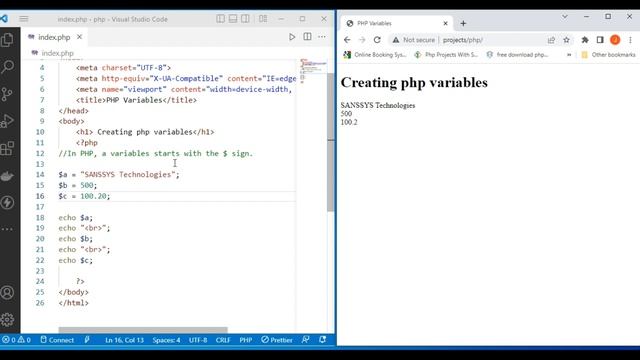Change file encoding UTF-8
Image resolution: width=640 pixels, height=360 pixels.
(198, 340)
